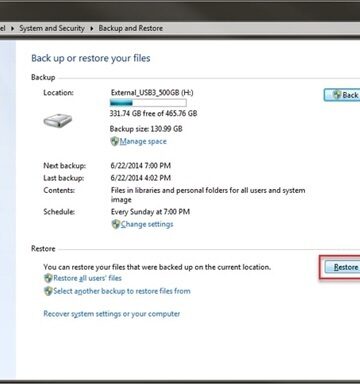Click the External_USB3_500GB (H:) location text
The image size is (360, 384).
(152, 92)
